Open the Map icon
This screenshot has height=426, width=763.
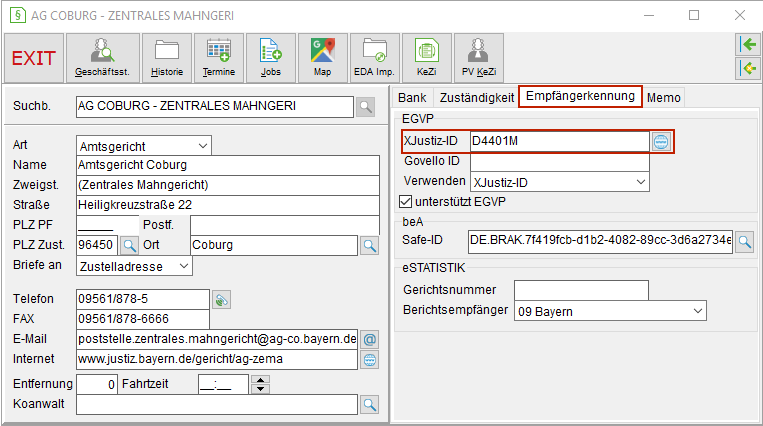pos(323,58)
